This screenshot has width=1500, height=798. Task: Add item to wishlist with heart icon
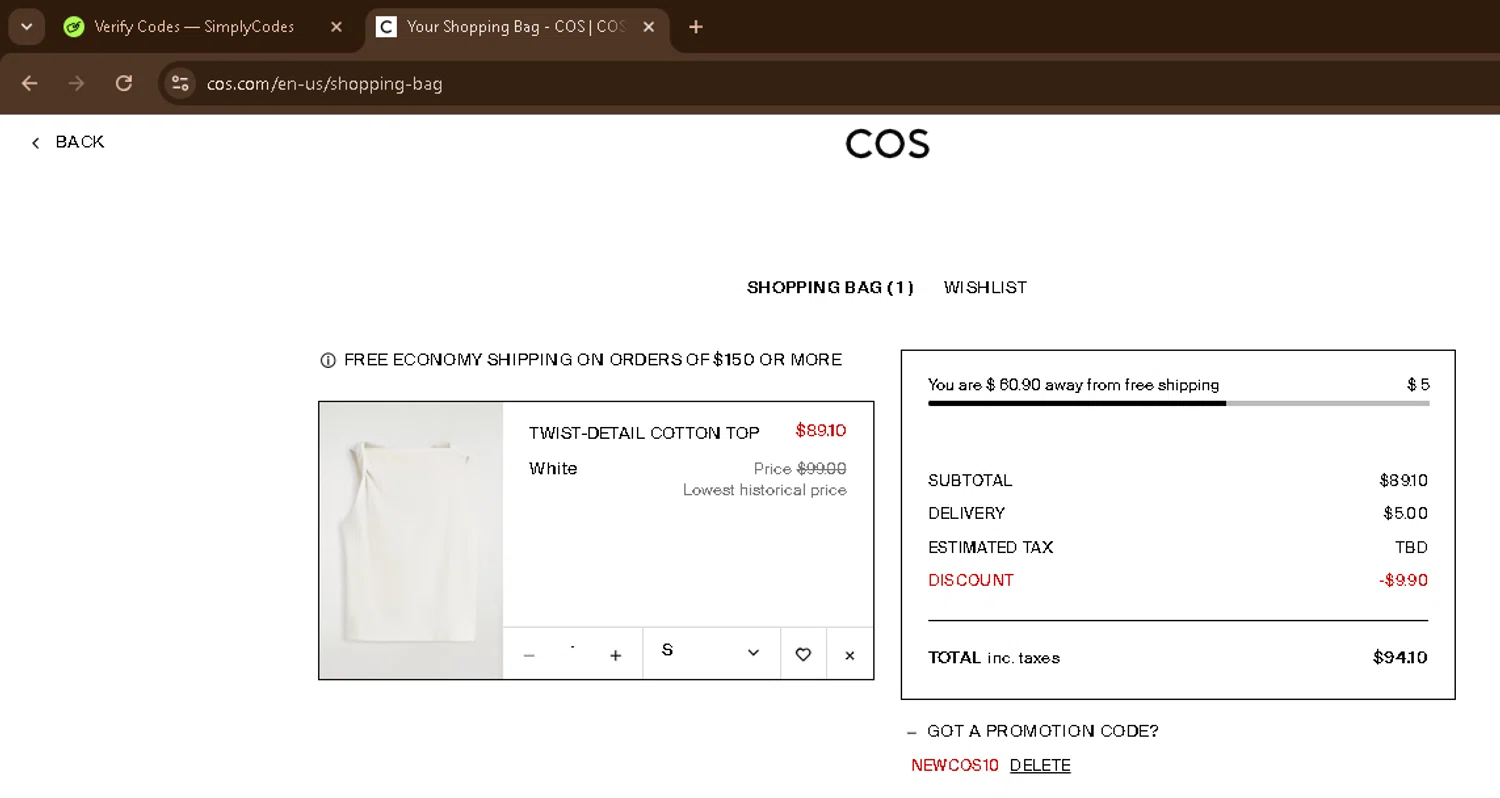(803, 654)
